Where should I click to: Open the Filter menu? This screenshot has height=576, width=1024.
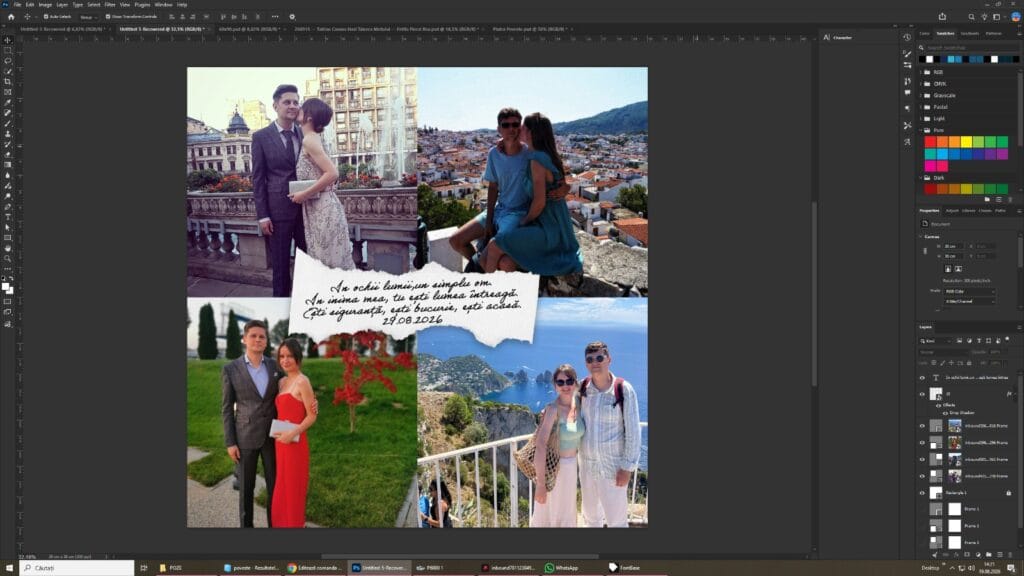pyautogui.click(x=110, y=5)
